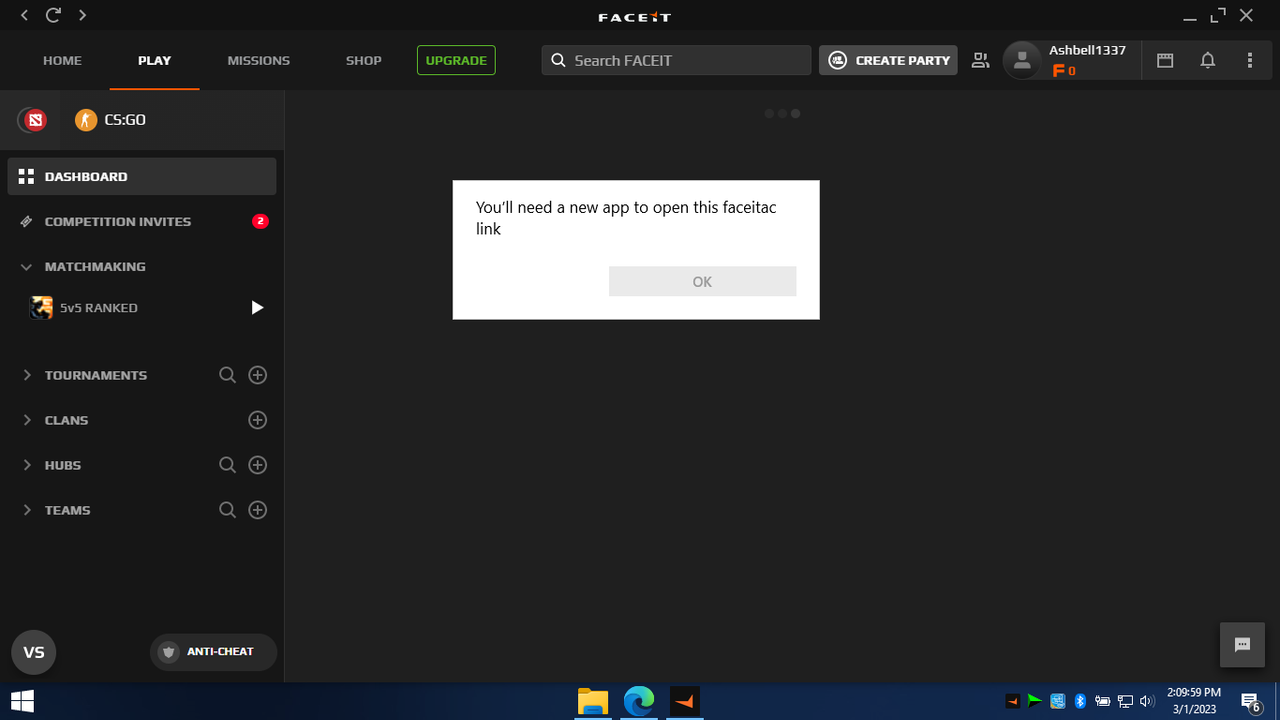This screenshot has width=1280, height=720.
Task: Create a tournament with the plus icon
Action: tap(257, 375)
